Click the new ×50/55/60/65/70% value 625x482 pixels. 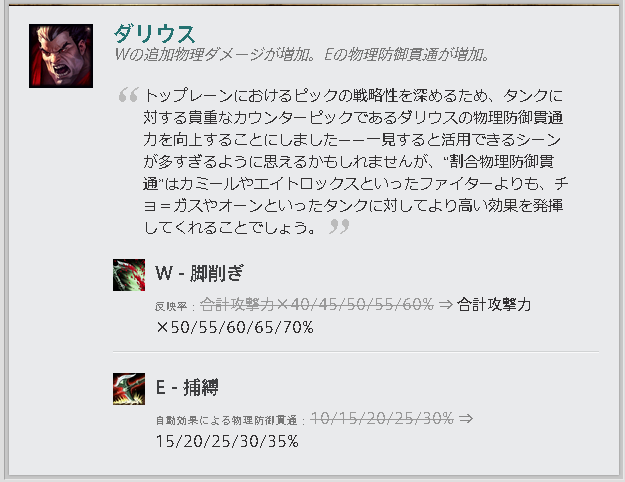[235, 327]
